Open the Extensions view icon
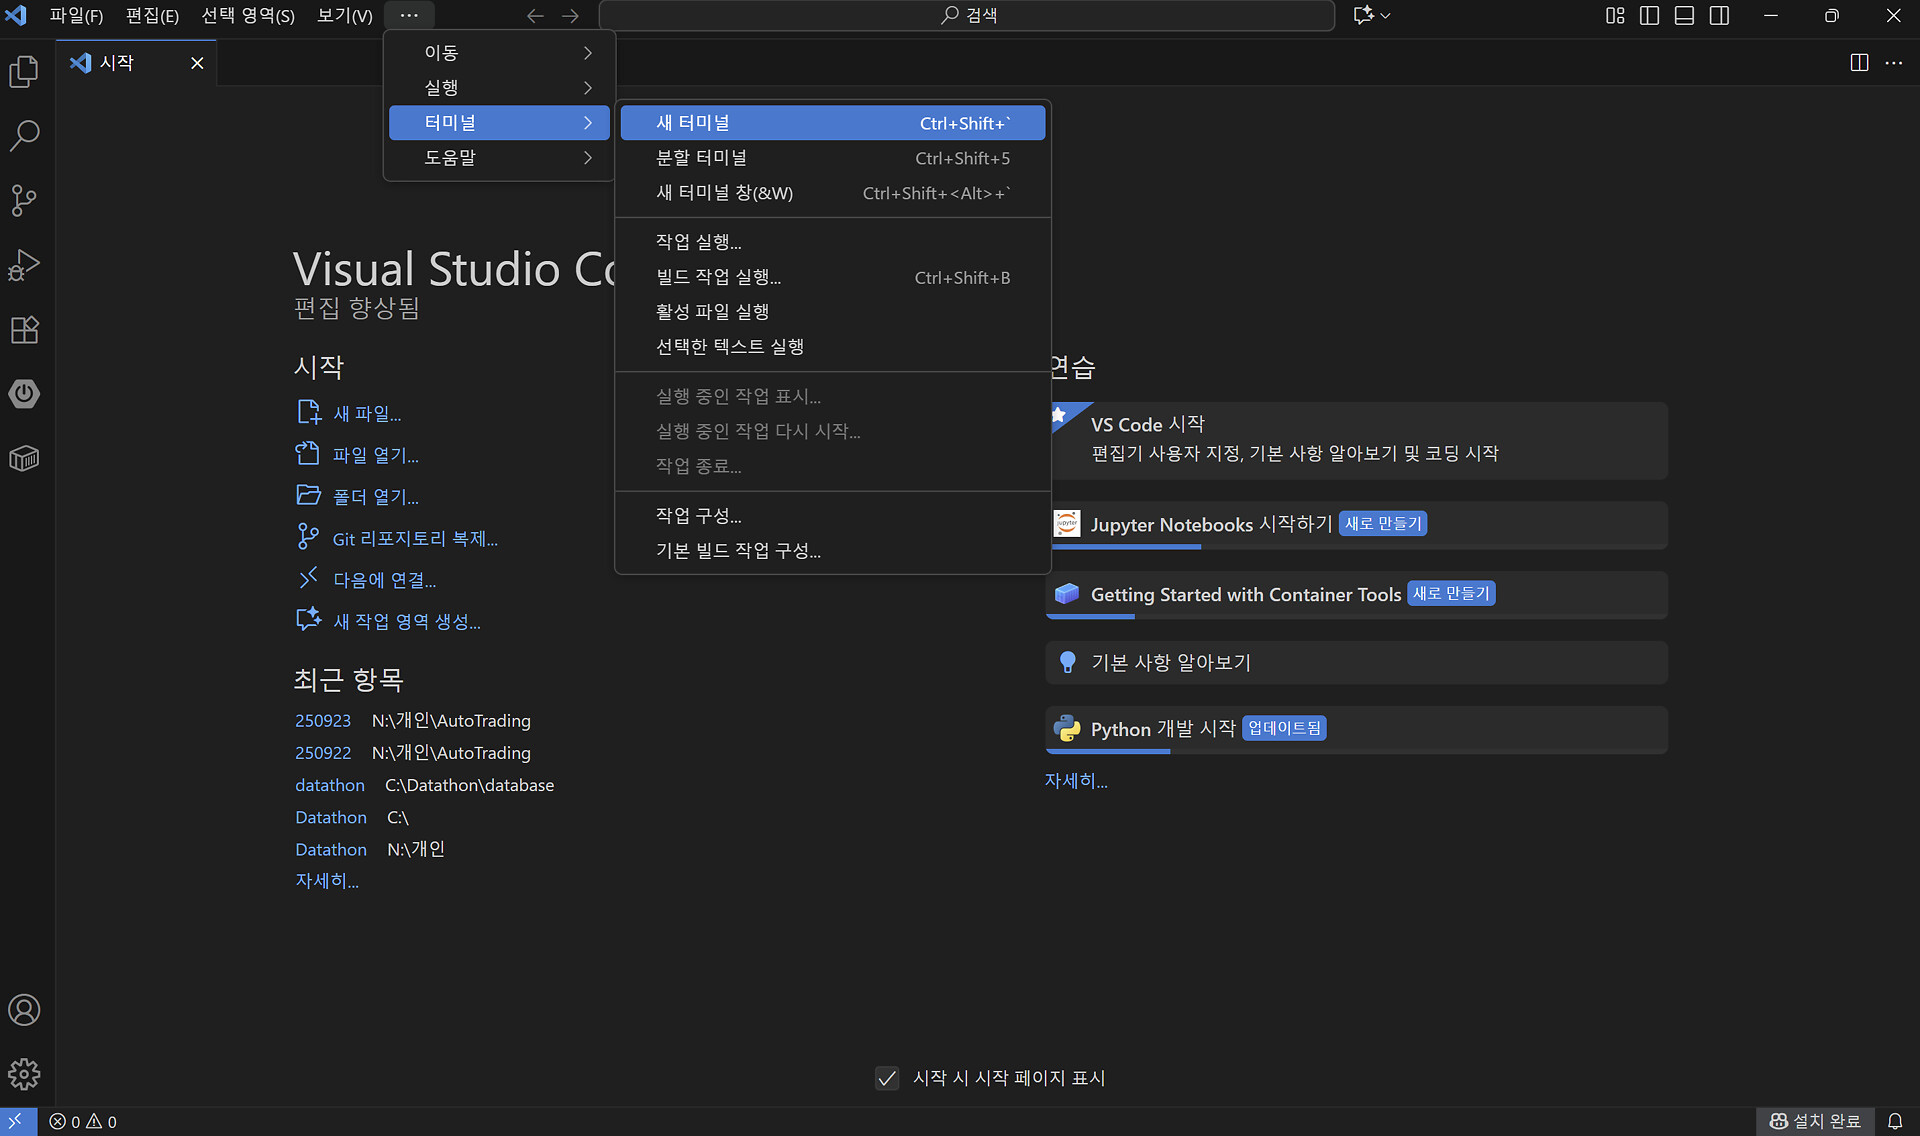The width and height of the screenshot is (1920, 1136). tap(24, 330)
